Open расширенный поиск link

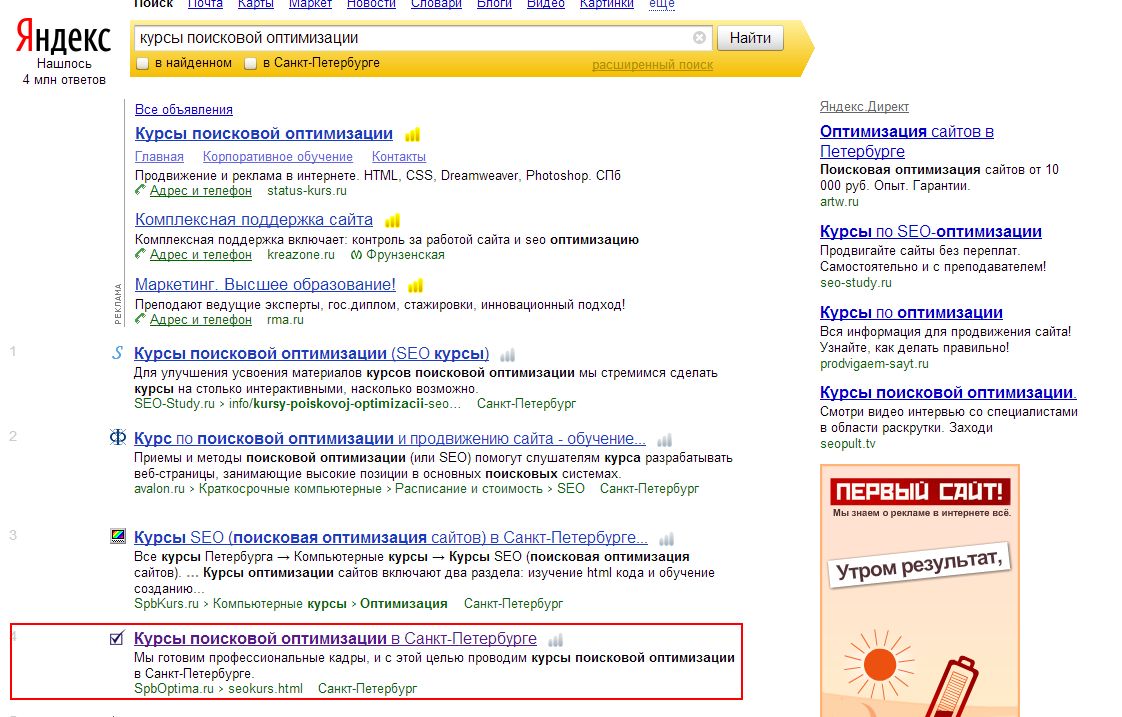click(652, 65)
